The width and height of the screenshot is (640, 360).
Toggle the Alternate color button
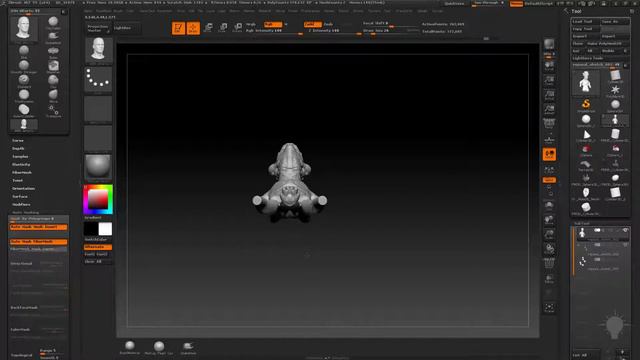[x=98, y=247]
